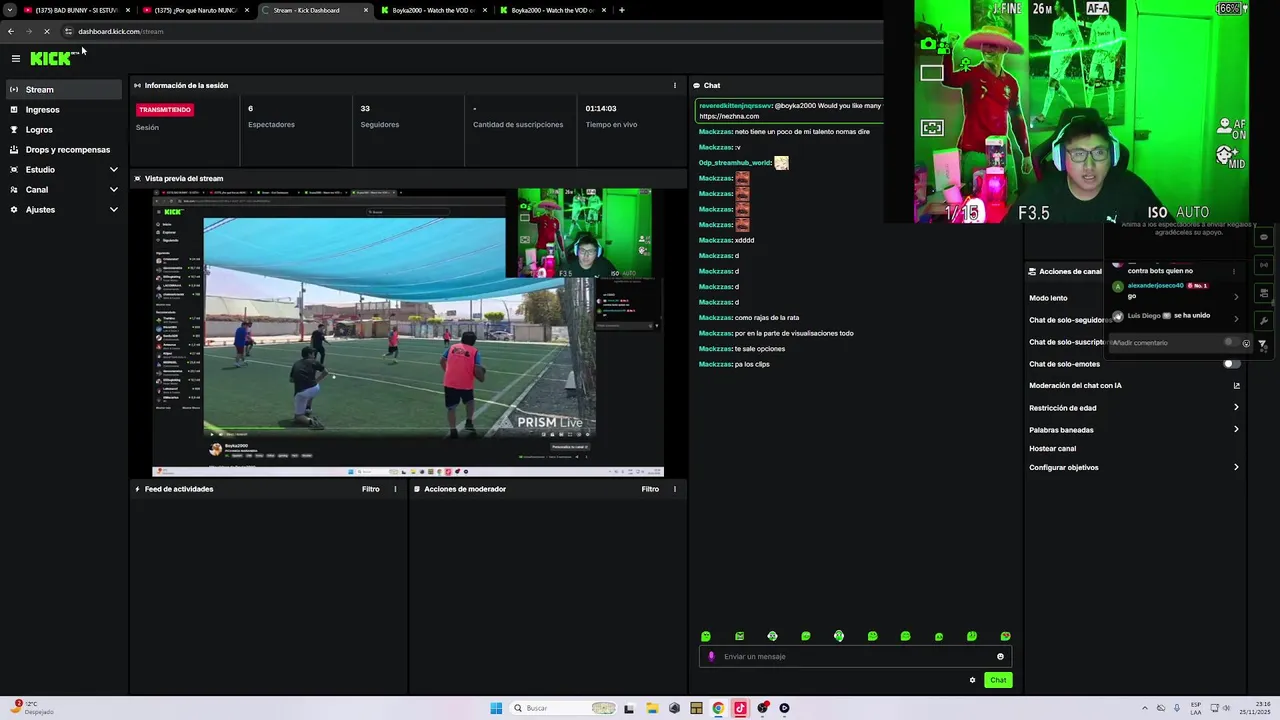The image size is (1280, 720).
Task: Open the Logros trophy sidebar icon
Action: (14, 130)
